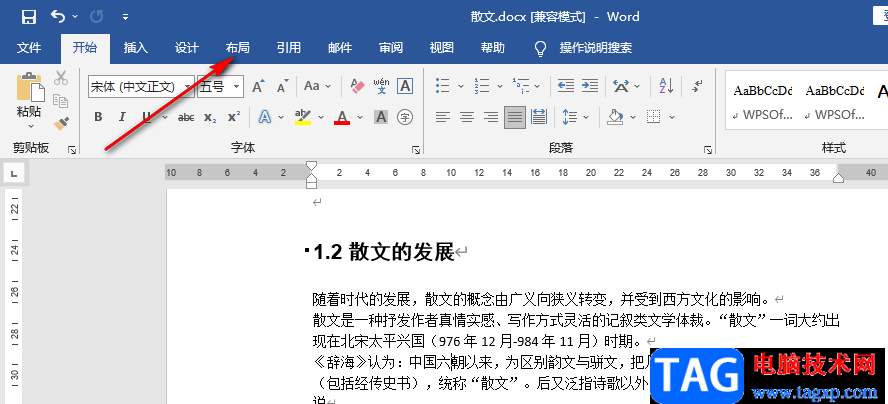The width and height of the screenshot is (888, 404).
Task: Open the 帮助 tab
Action: (493, 48)
